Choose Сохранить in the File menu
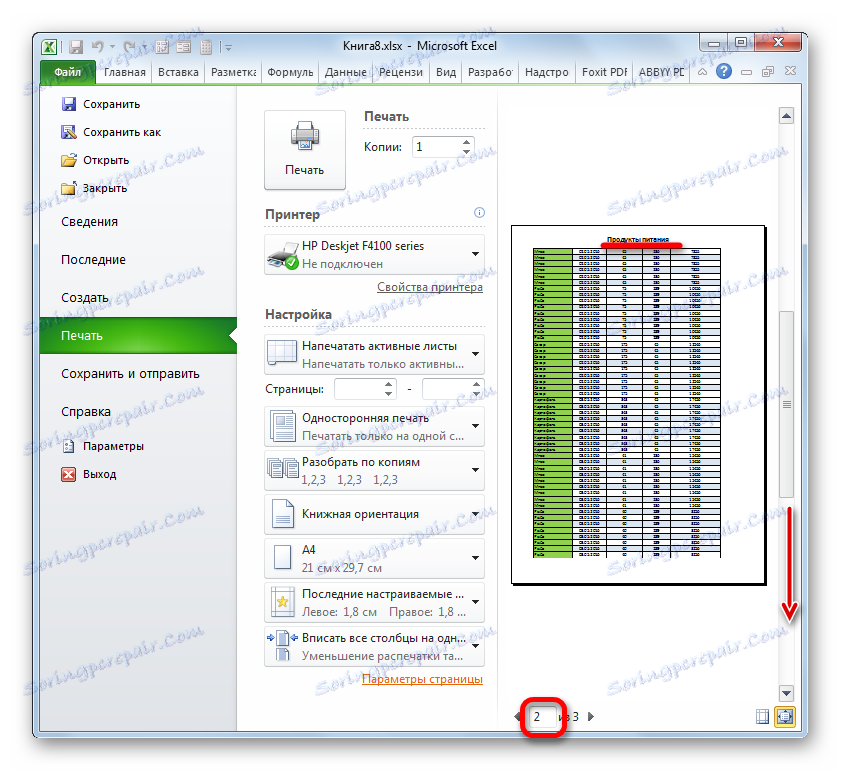The image size is (841, 771). (x=100, y=104)
